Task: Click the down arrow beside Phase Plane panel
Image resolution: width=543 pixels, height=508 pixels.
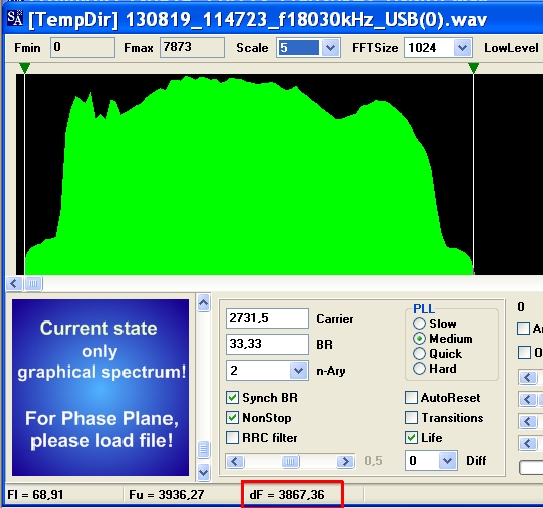Action: 204,472
